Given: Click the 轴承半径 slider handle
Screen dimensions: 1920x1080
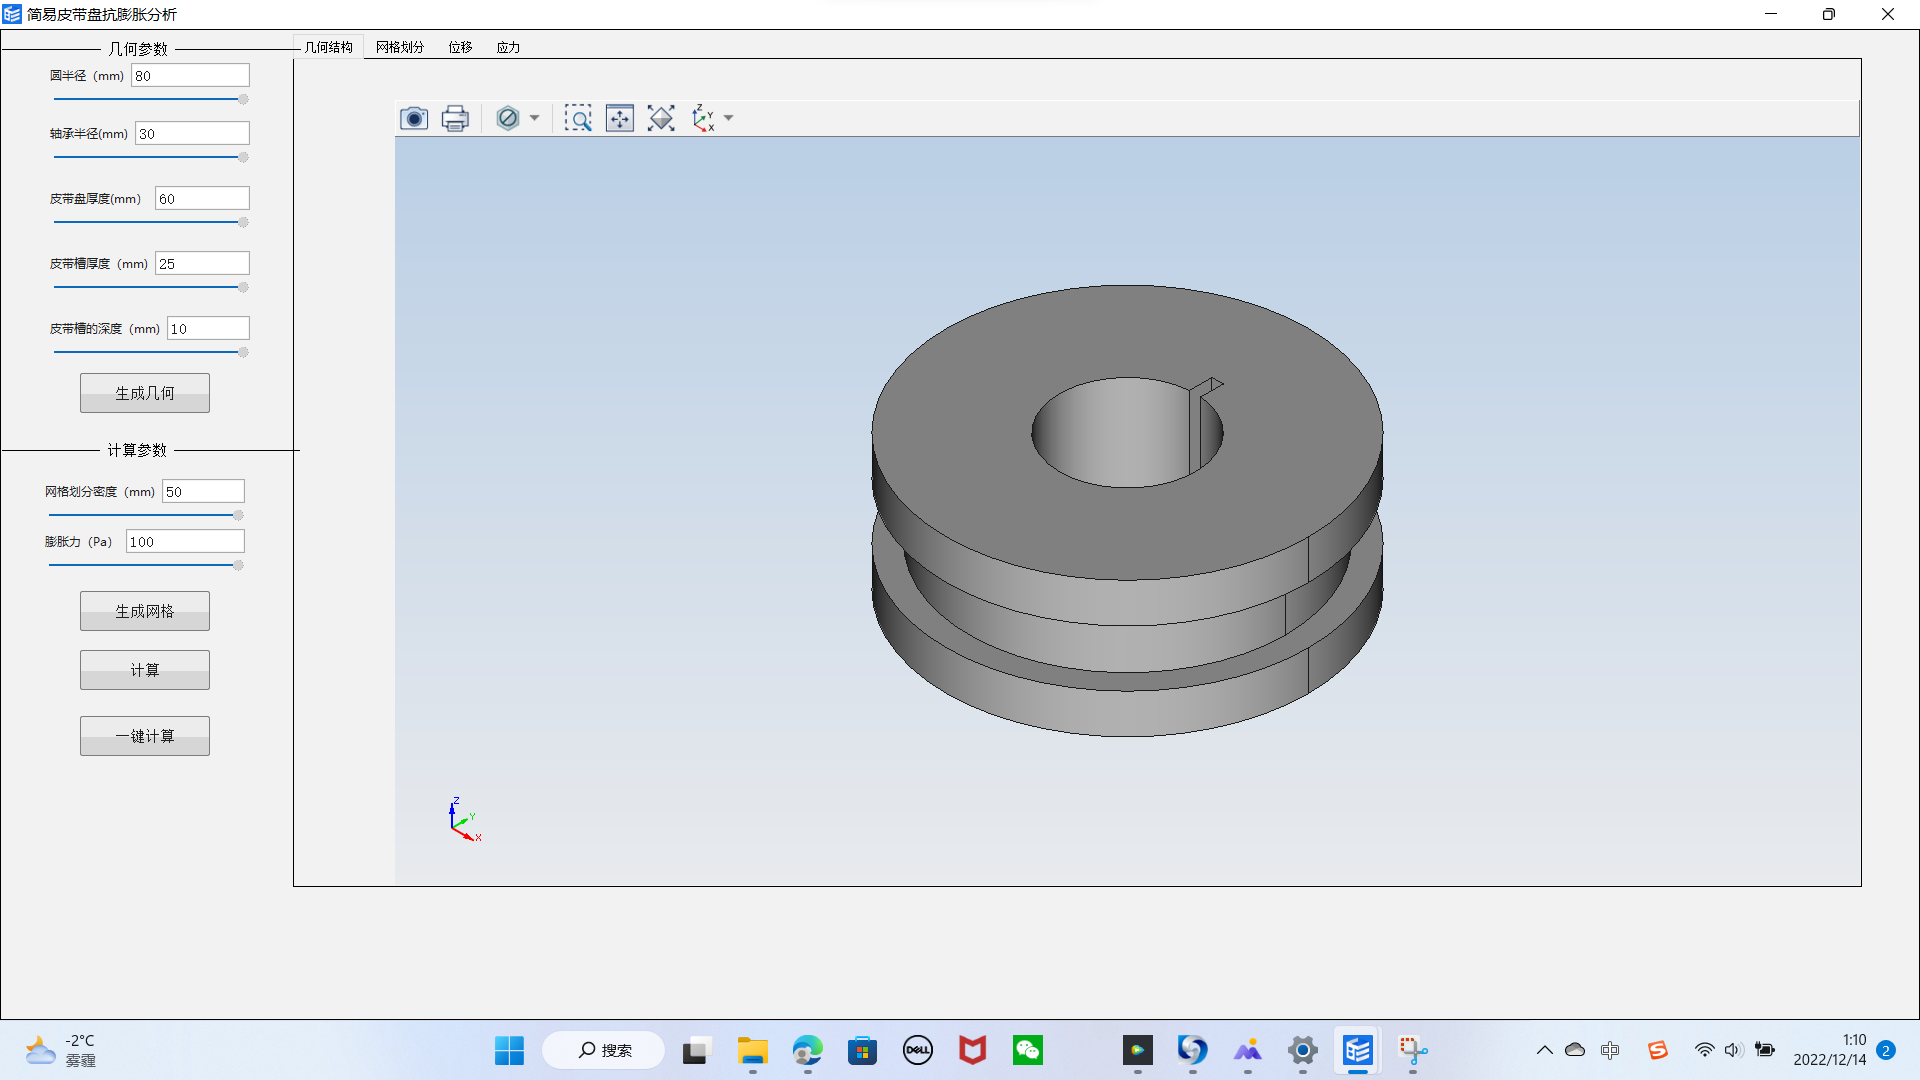Looking at the screenshot, I should [x=243, y=157].
